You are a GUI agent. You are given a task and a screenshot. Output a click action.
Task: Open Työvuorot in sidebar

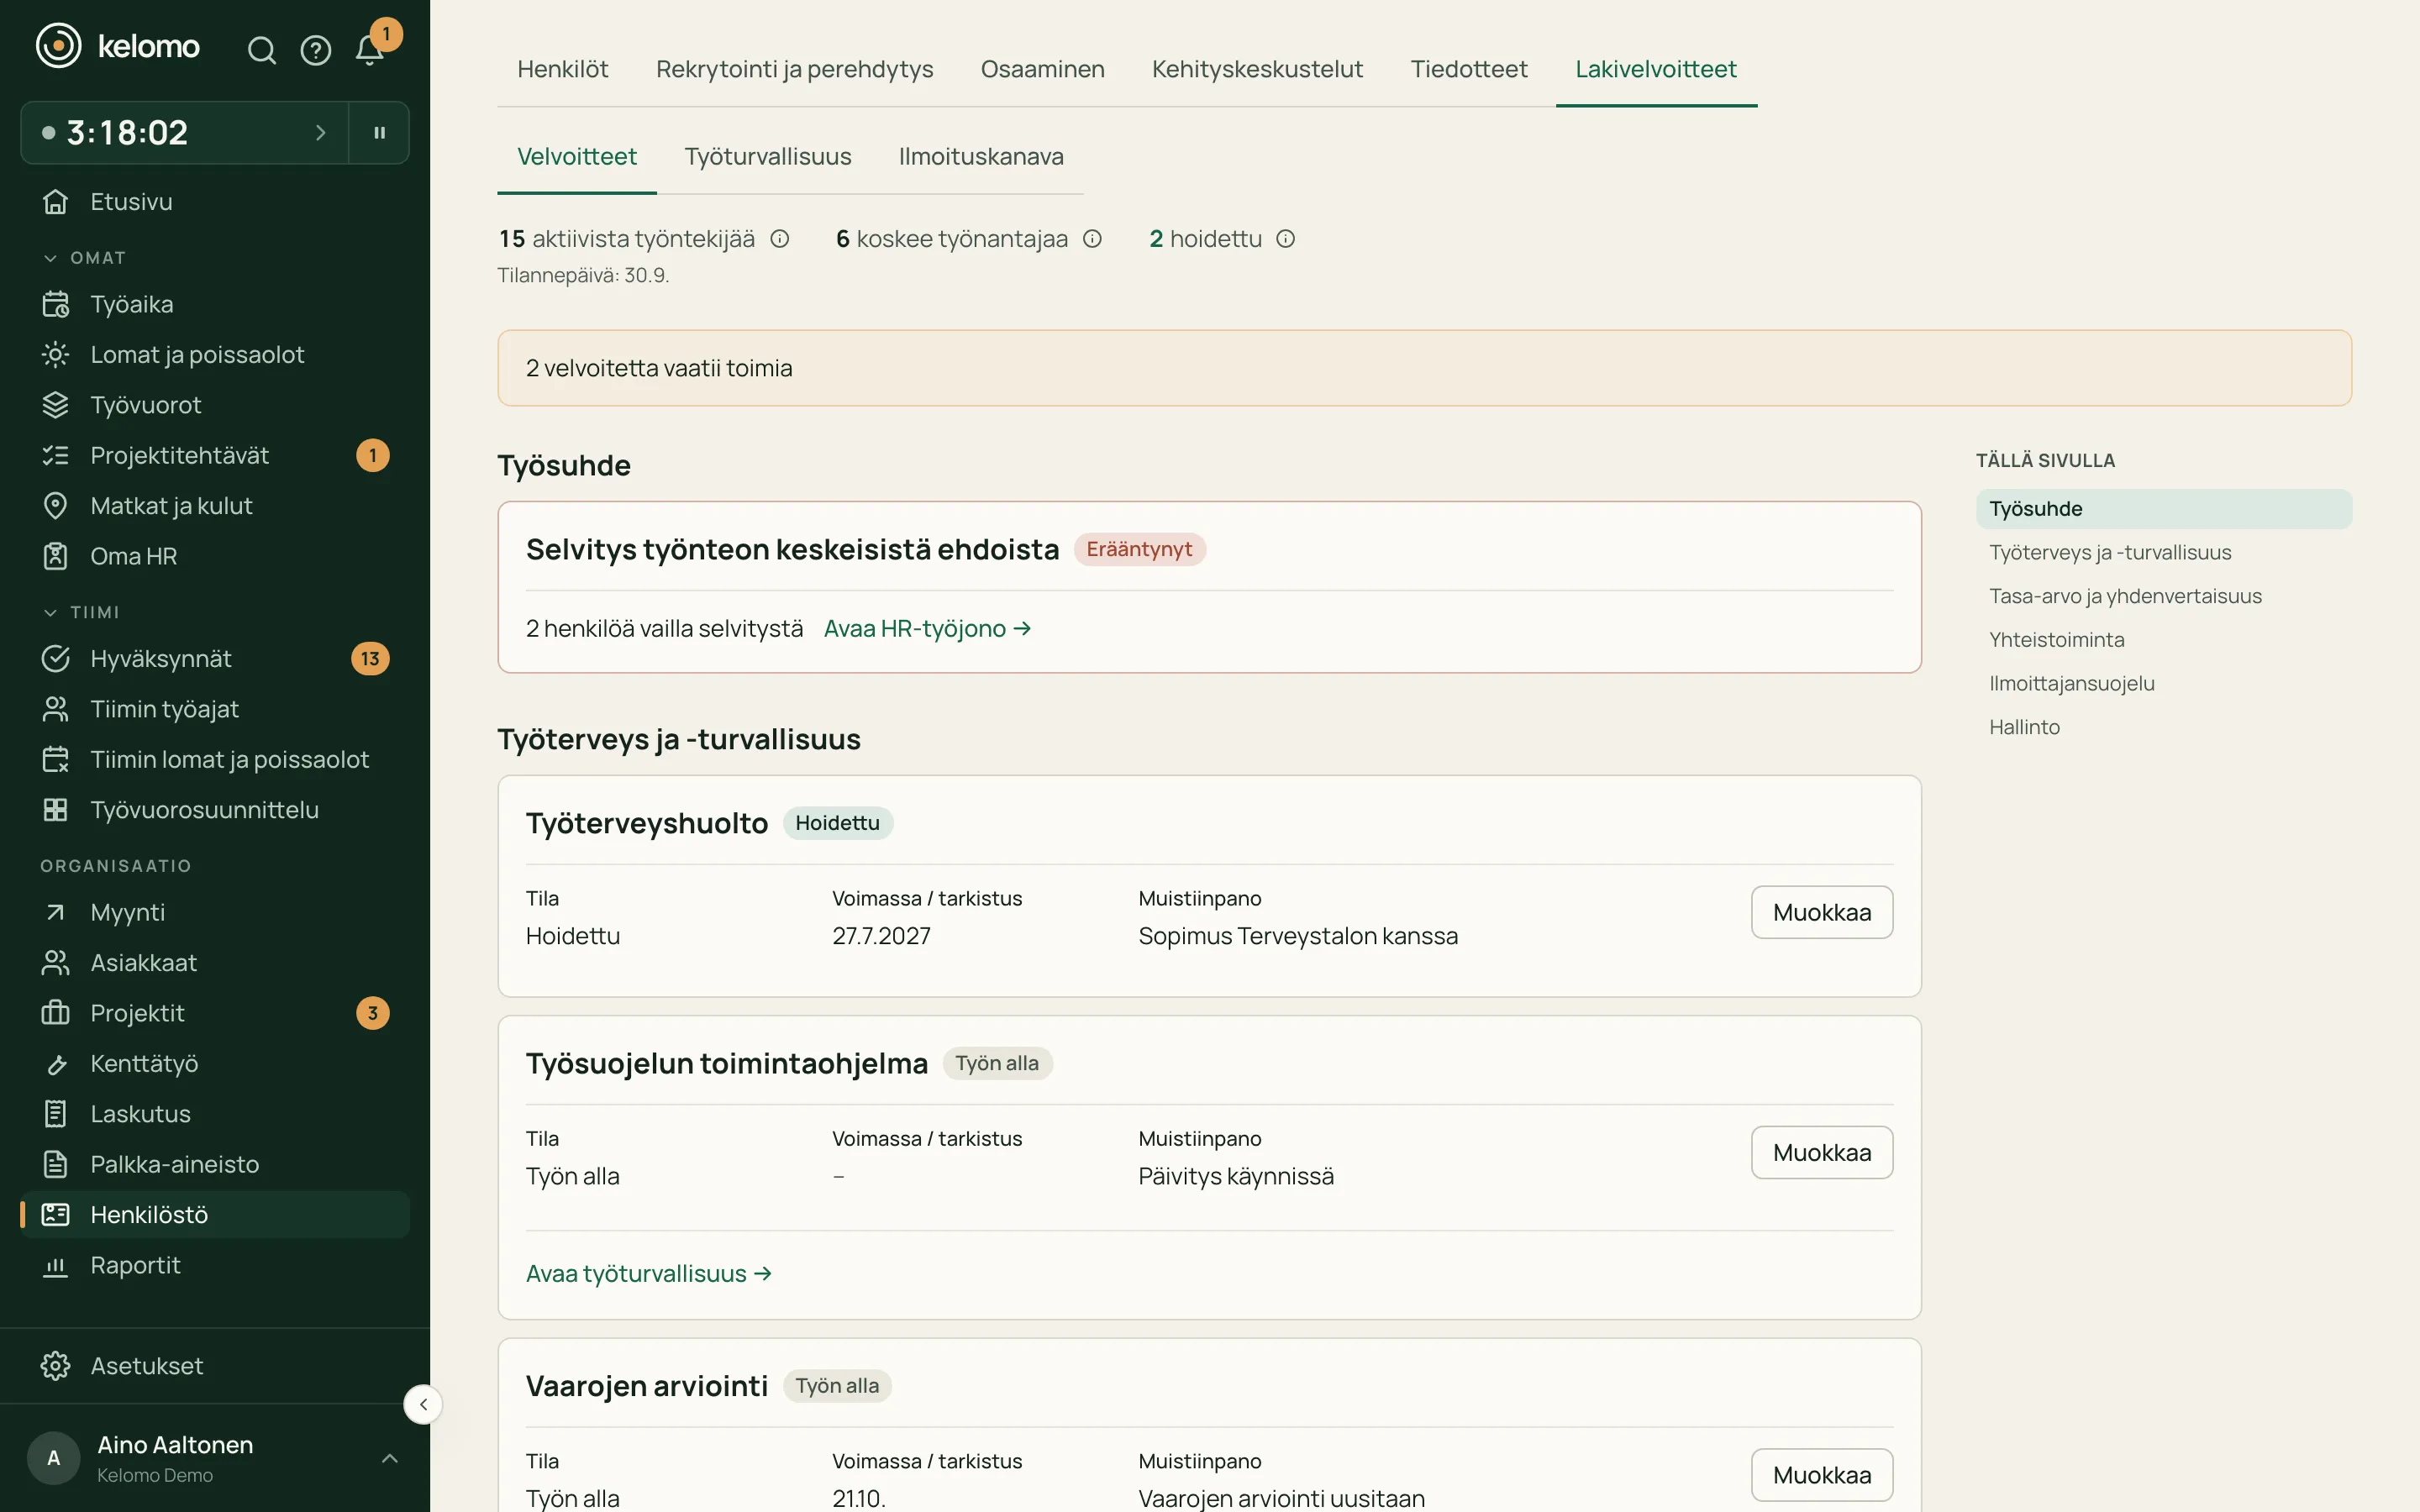coord(215,405)
